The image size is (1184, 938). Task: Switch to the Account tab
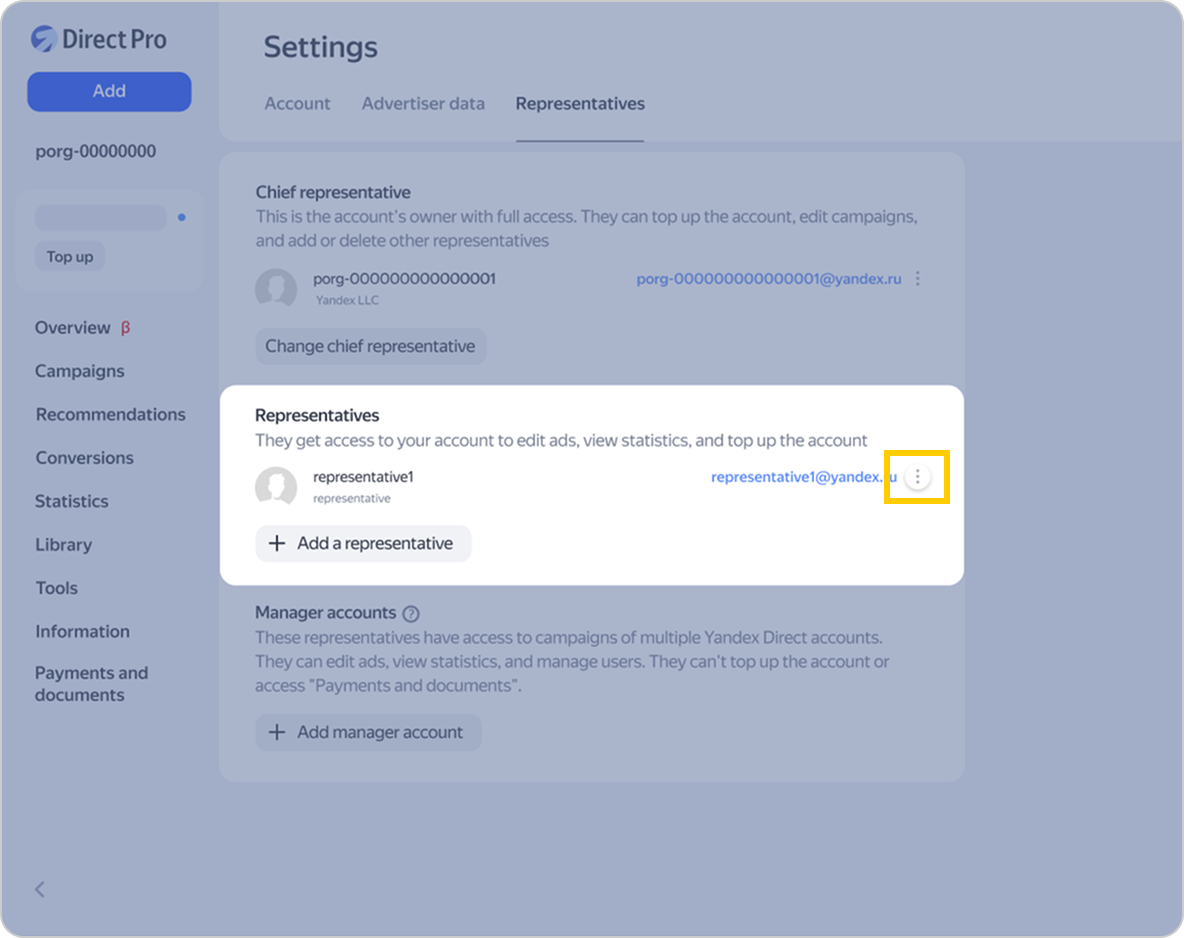click(x=297, y=104)
